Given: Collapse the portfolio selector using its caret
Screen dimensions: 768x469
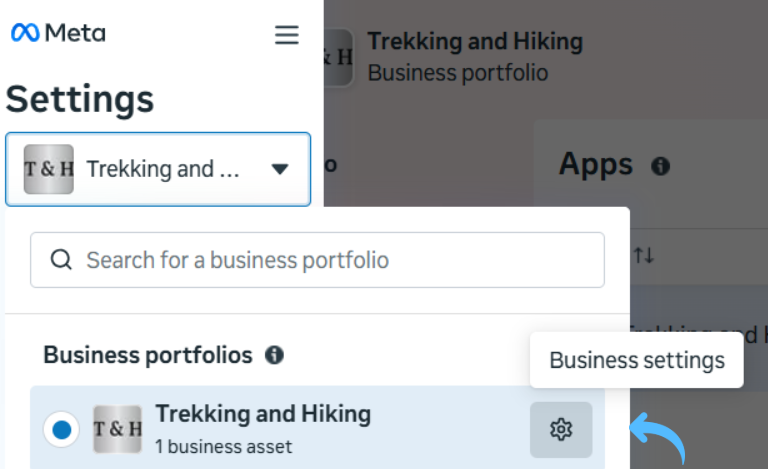Looking at the screenshot, I should (x=280, y=169).
